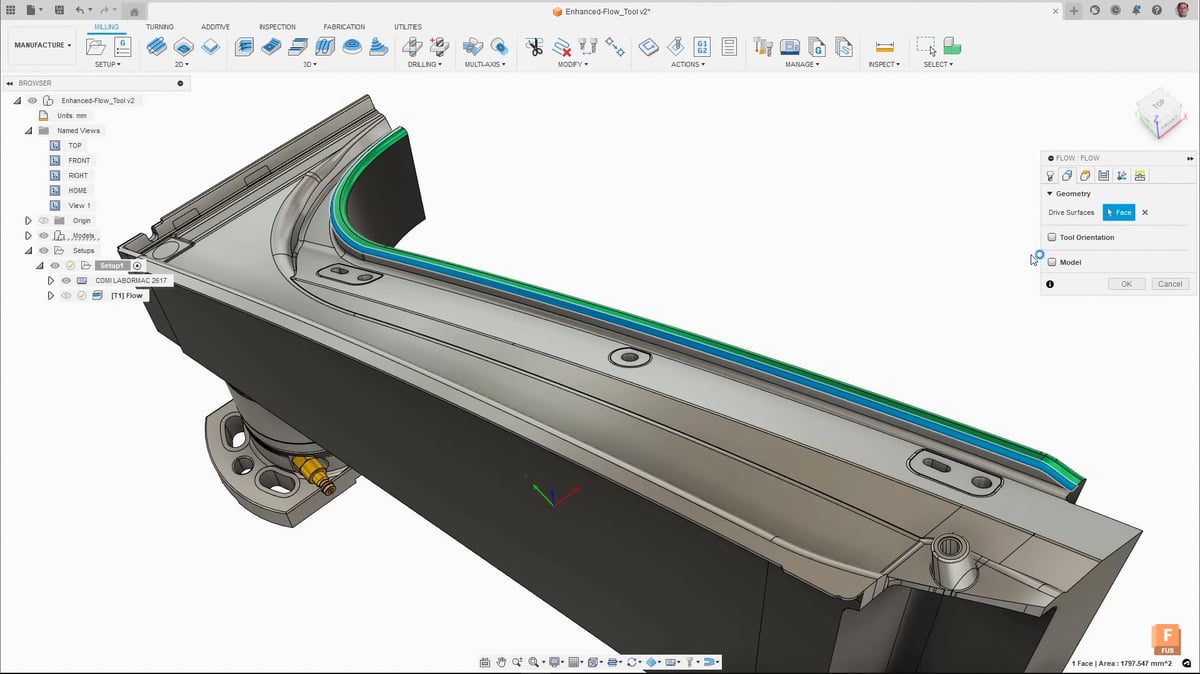This screenshot has width=1200, height=674.
Task: Open the MULTI-AXIS dropdown menu
Action: [486, 64]
